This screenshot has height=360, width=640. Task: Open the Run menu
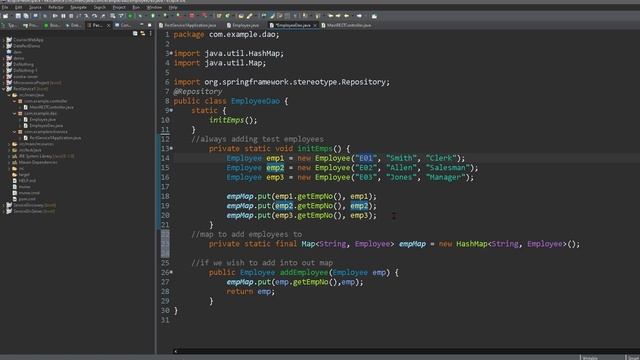tap(136, 7)
